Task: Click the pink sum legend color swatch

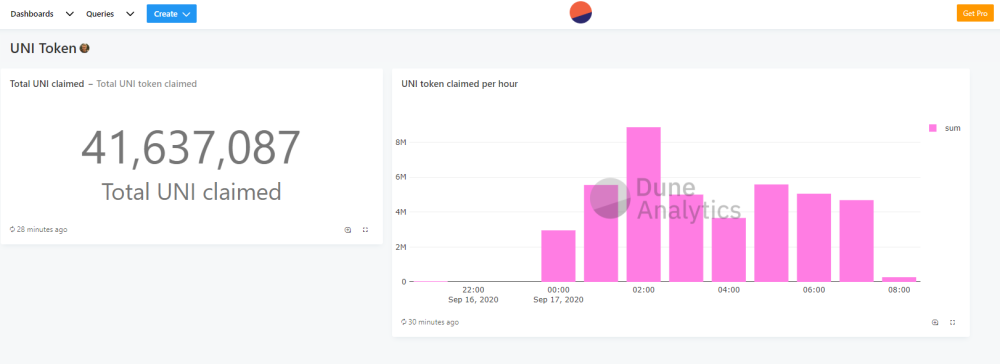Action: (933, 128)
